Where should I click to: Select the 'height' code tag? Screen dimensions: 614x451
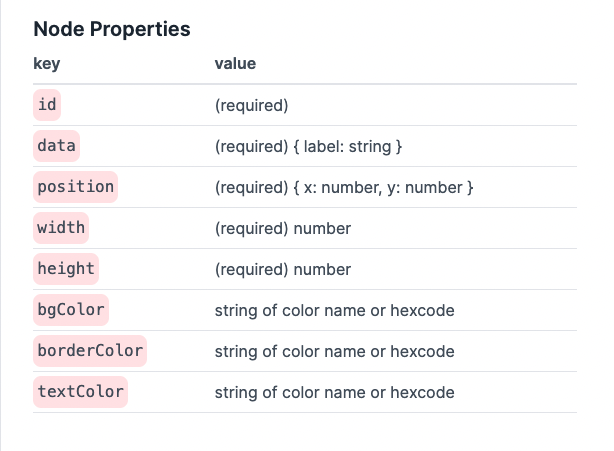pyautogui.click(x=66, y=269)
